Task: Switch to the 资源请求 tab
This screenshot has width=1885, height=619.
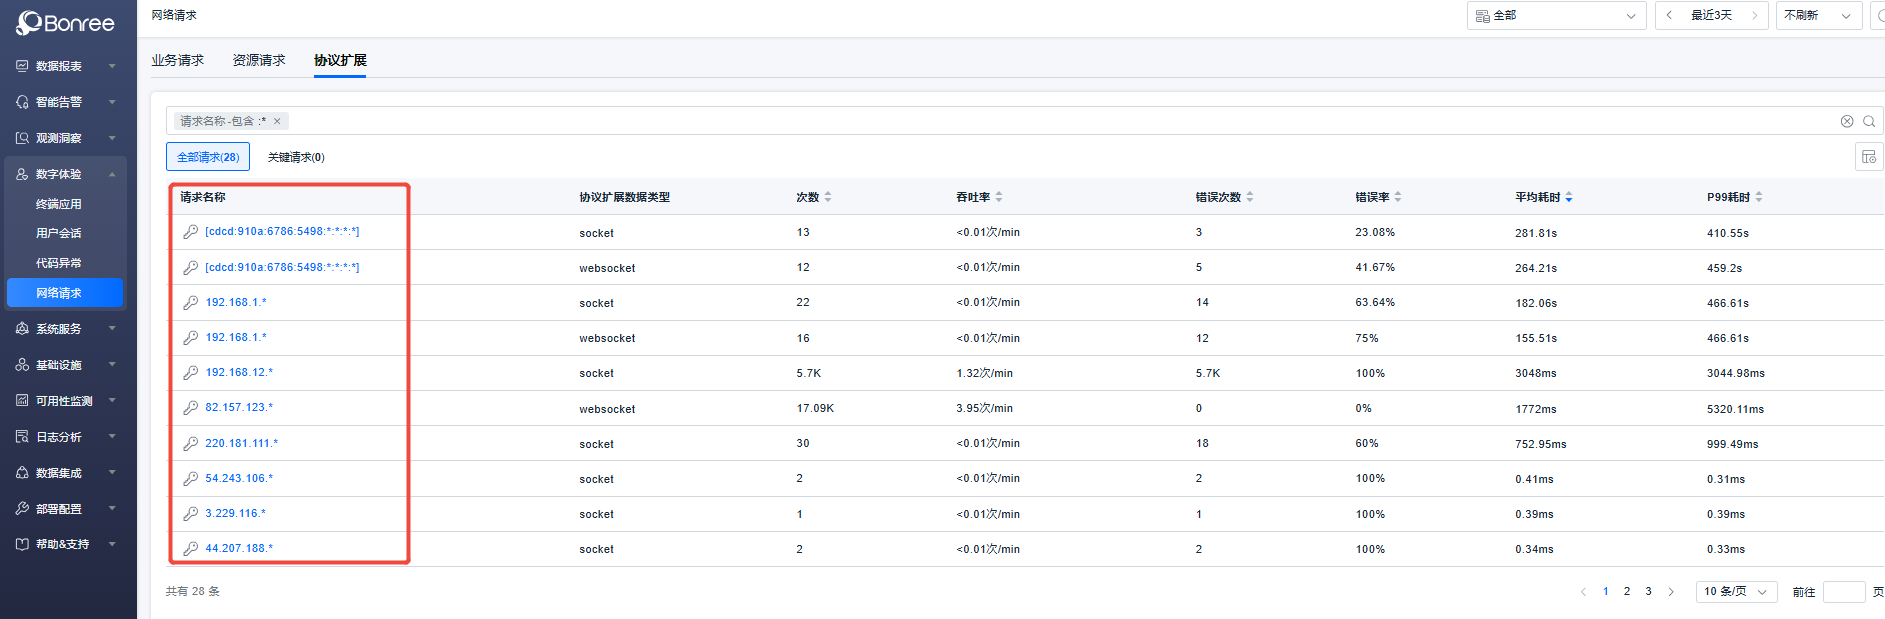Action: tap(259, 61)
